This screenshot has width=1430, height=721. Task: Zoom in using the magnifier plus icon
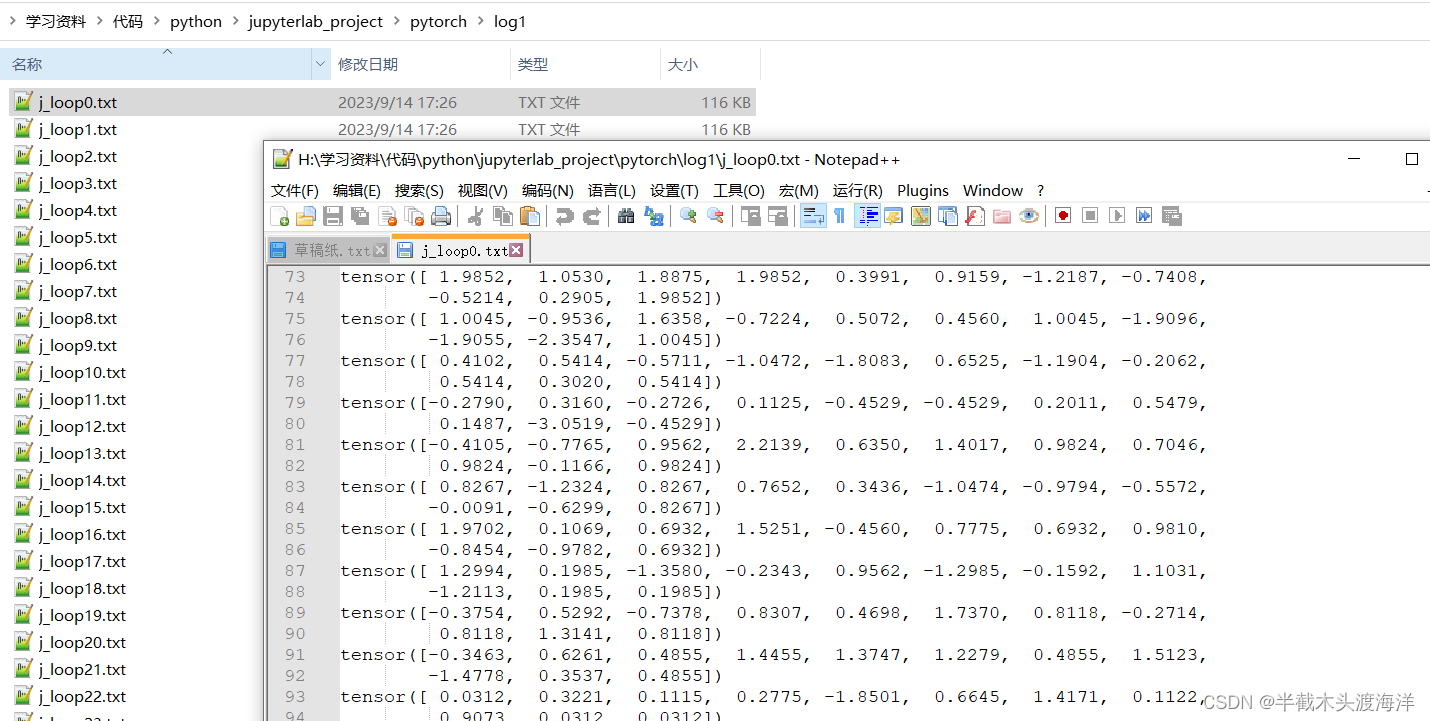(x=688, y=216)
